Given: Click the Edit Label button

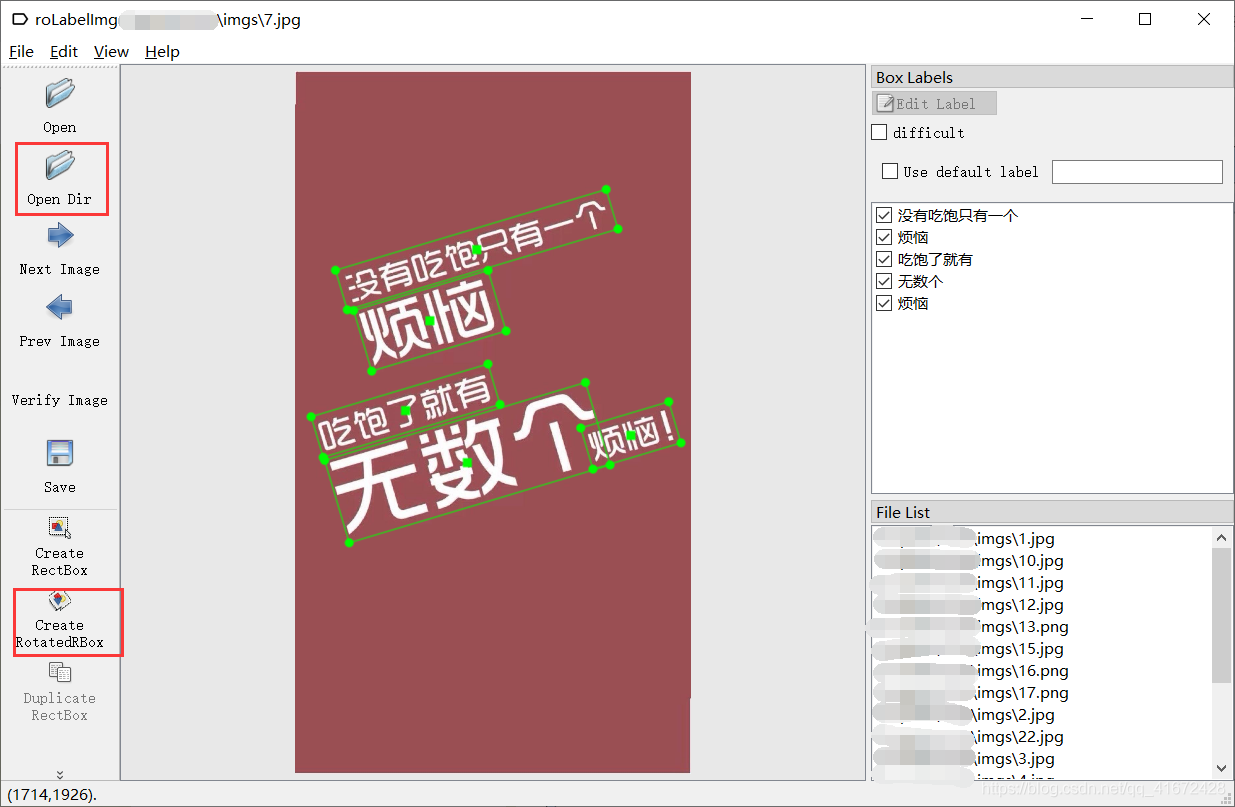Looking at the screenshot, I should pyautogui.click(x=933, y=102).
